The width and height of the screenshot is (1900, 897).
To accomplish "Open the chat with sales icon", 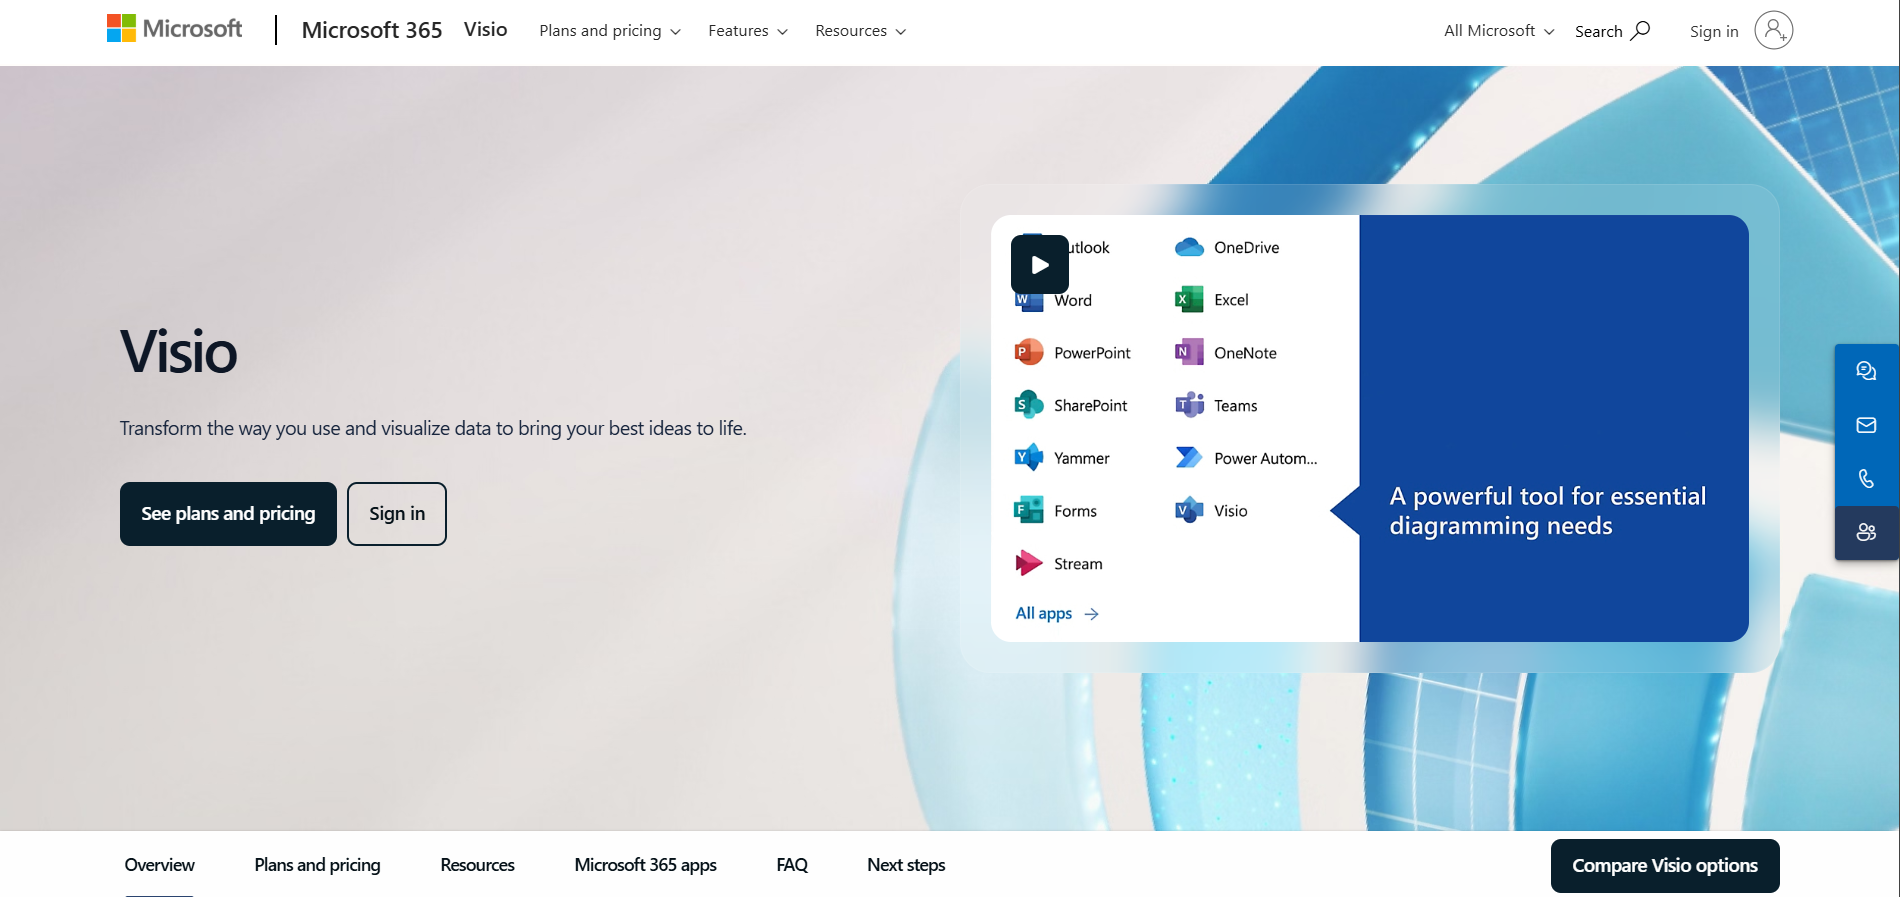I will 1866,371.
